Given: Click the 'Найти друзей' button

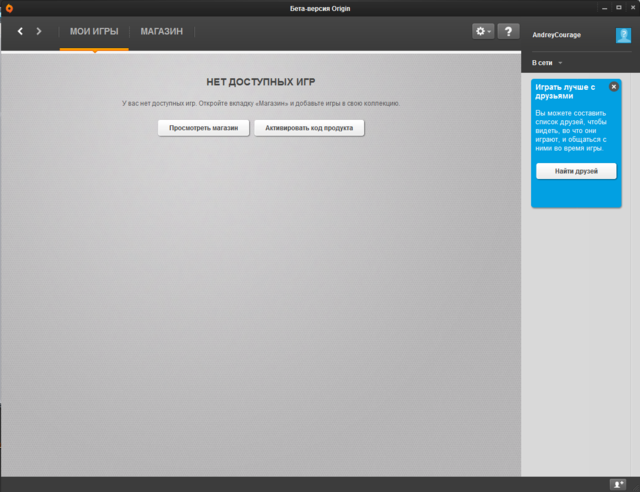Looking at the screenshot, I should [x=576, y=171].
